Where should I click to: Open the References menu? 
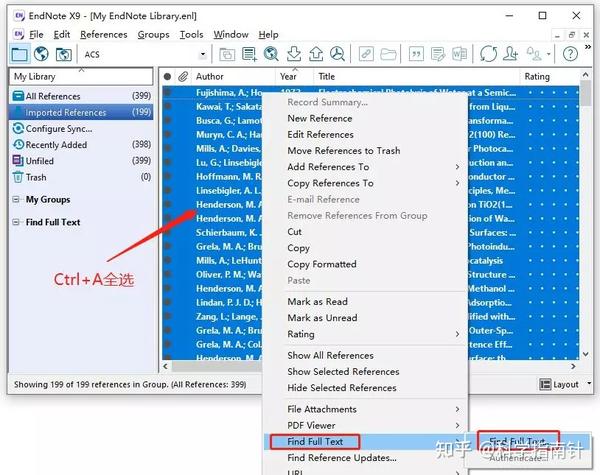(104, 34)
